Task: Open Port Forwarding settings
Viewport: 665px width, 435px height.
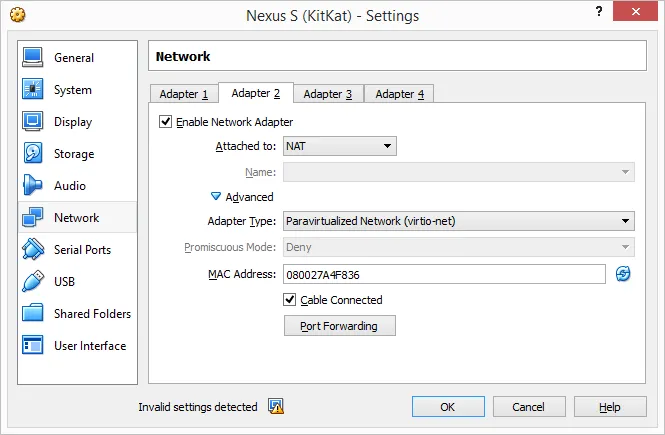Action: (340, 326)
